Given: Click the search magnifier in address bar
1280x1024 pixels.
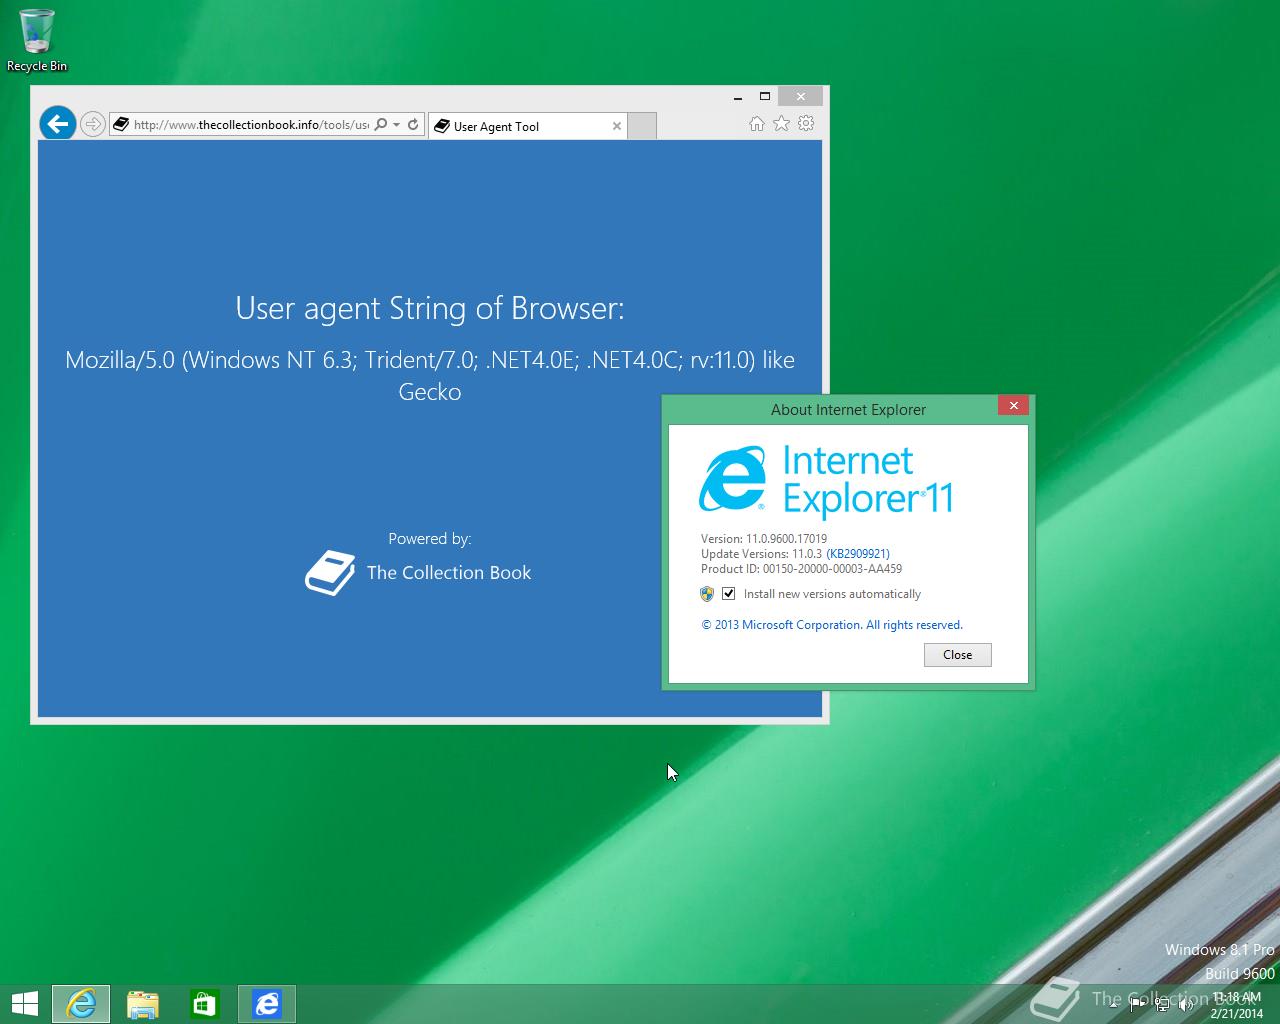Looking at the screenshot, I should 381,125.
